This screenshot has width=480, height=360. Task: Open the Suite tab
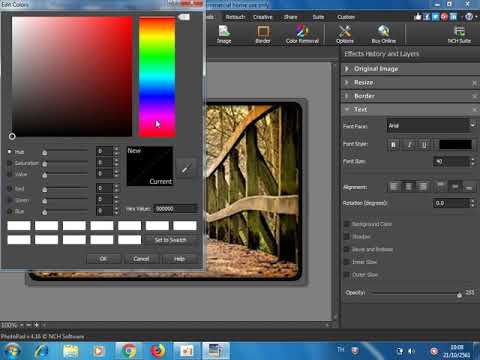point(318,17)
